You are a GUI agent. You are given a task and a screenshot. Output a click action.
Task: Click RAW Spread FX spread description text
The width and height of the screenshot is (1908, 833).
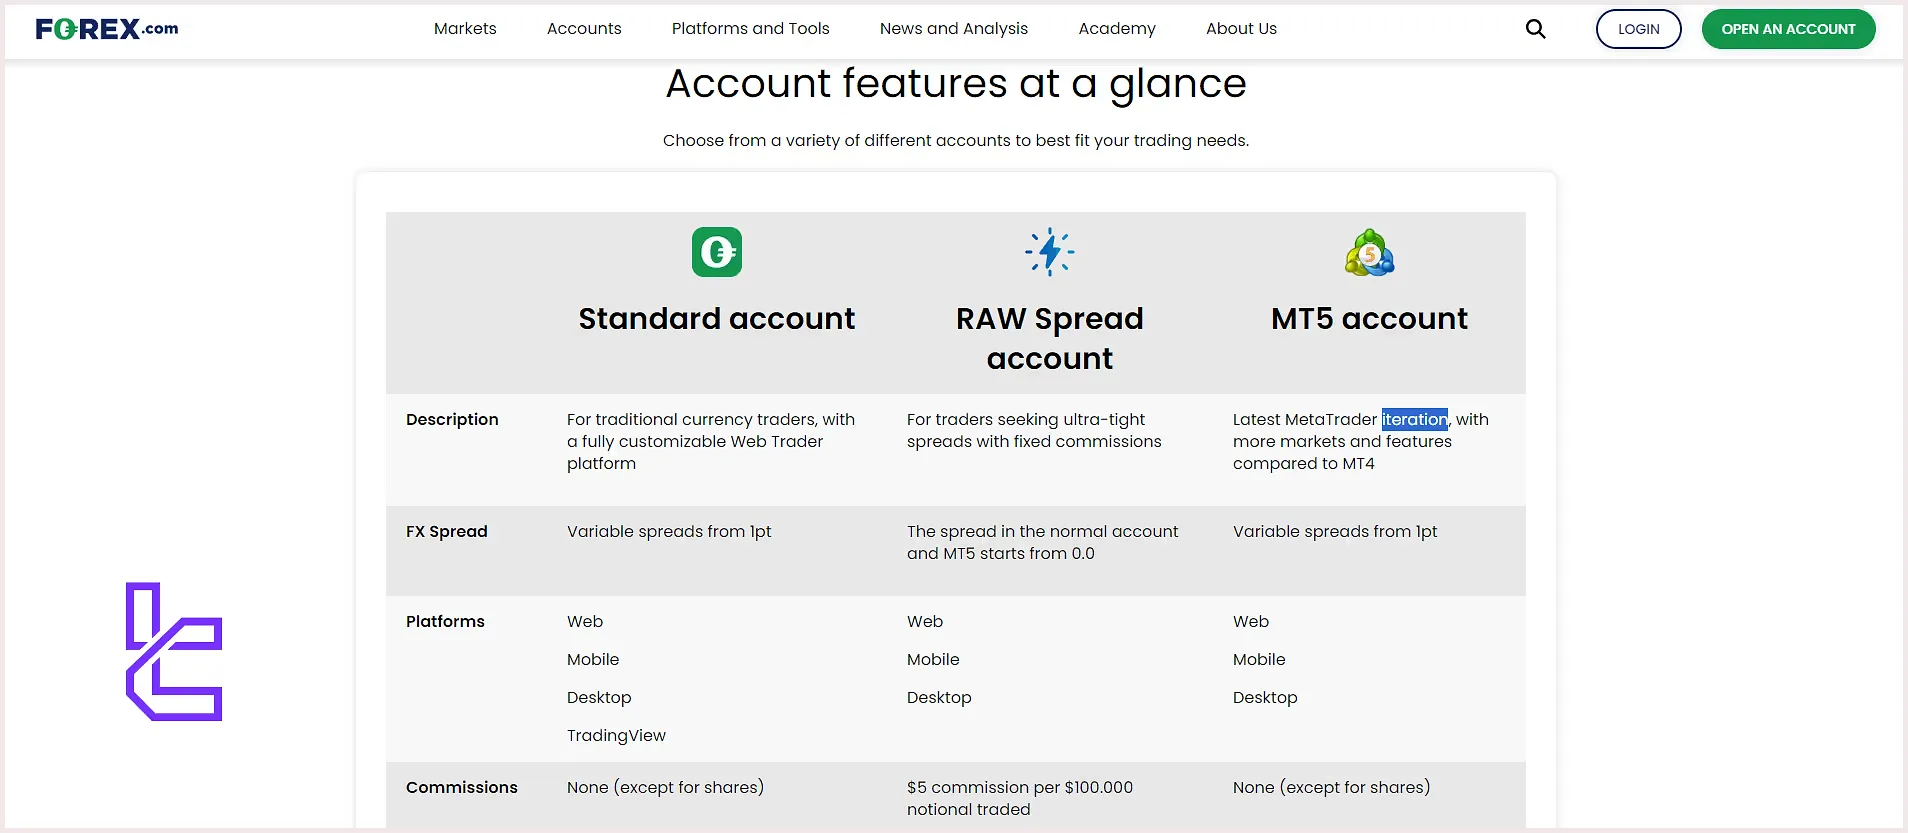(x=1043, y=543)
